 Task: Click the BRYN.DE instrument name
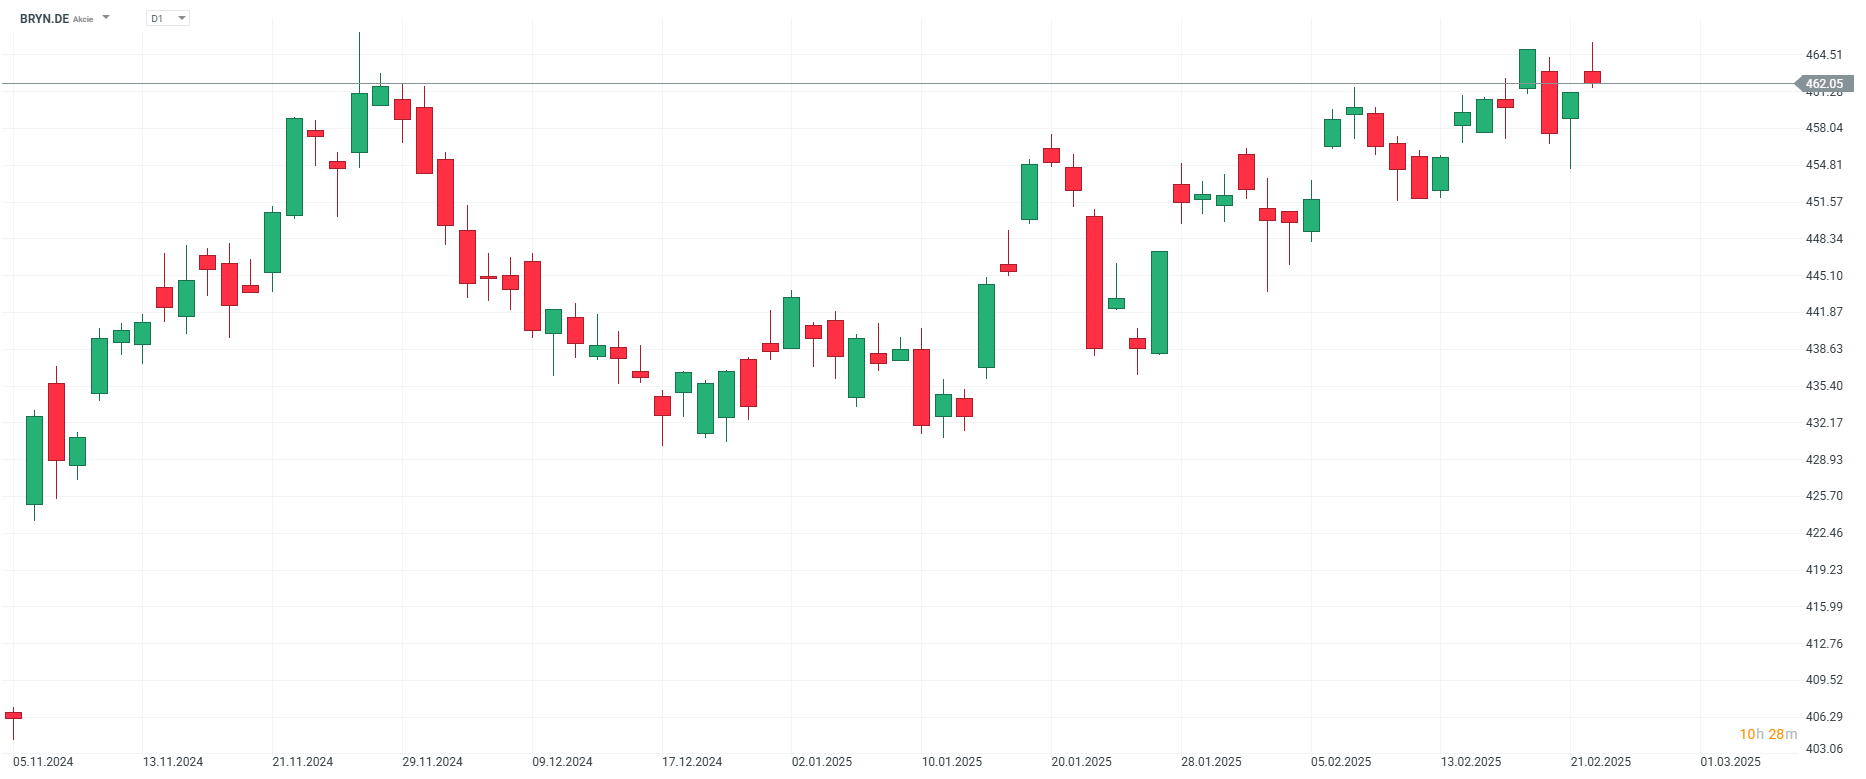[x=44, y=19]
